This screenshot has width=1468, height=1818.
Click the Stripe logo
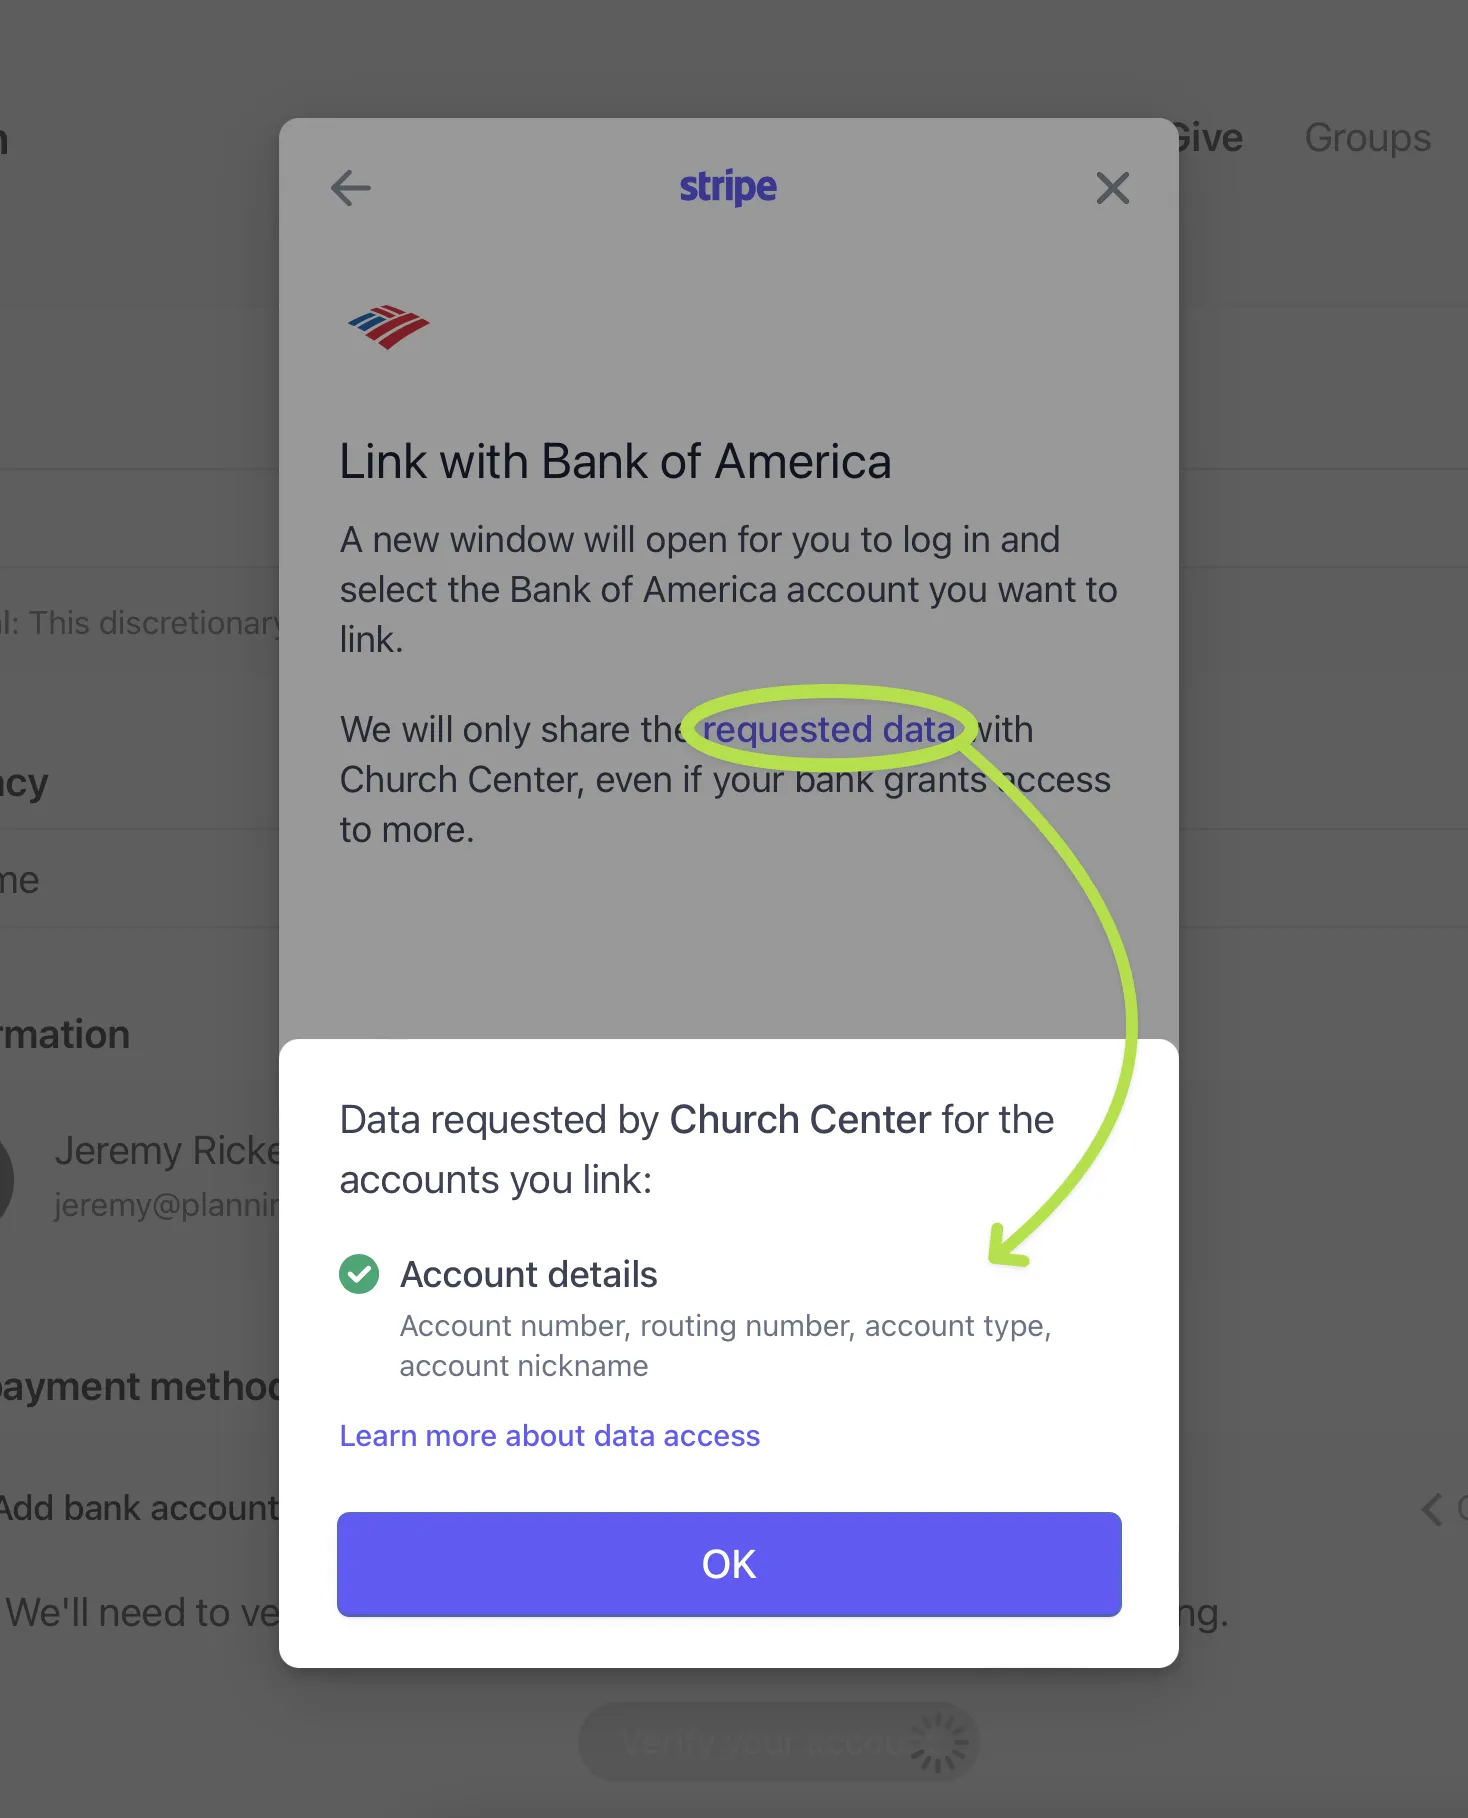click(728, 187)
